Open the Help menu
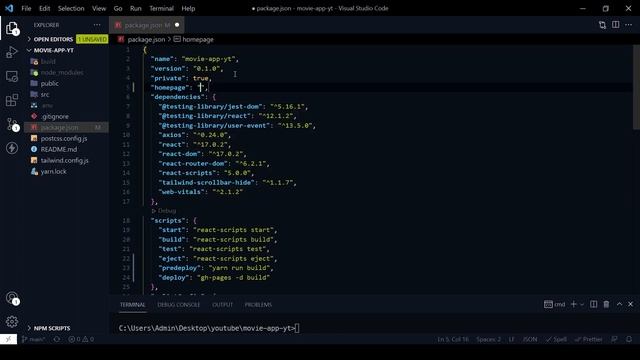This screenshot has height=360, width=640. click(x=188, y=8)
